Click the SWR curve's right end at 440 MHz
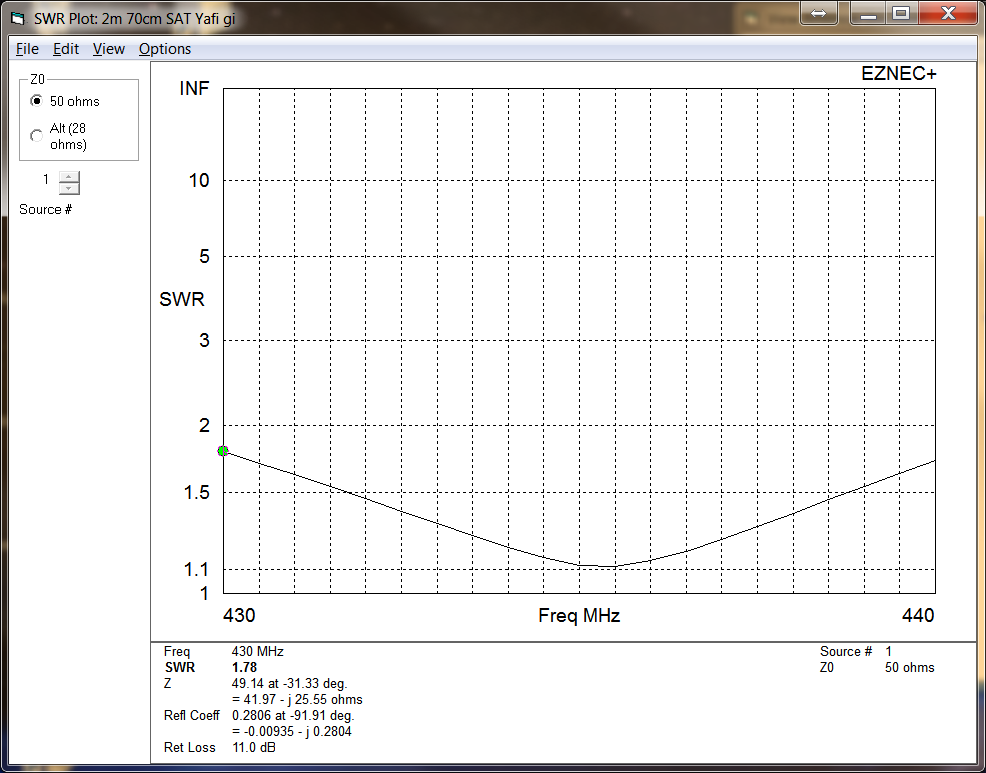 pyautogui.click(x=934, y=461)
